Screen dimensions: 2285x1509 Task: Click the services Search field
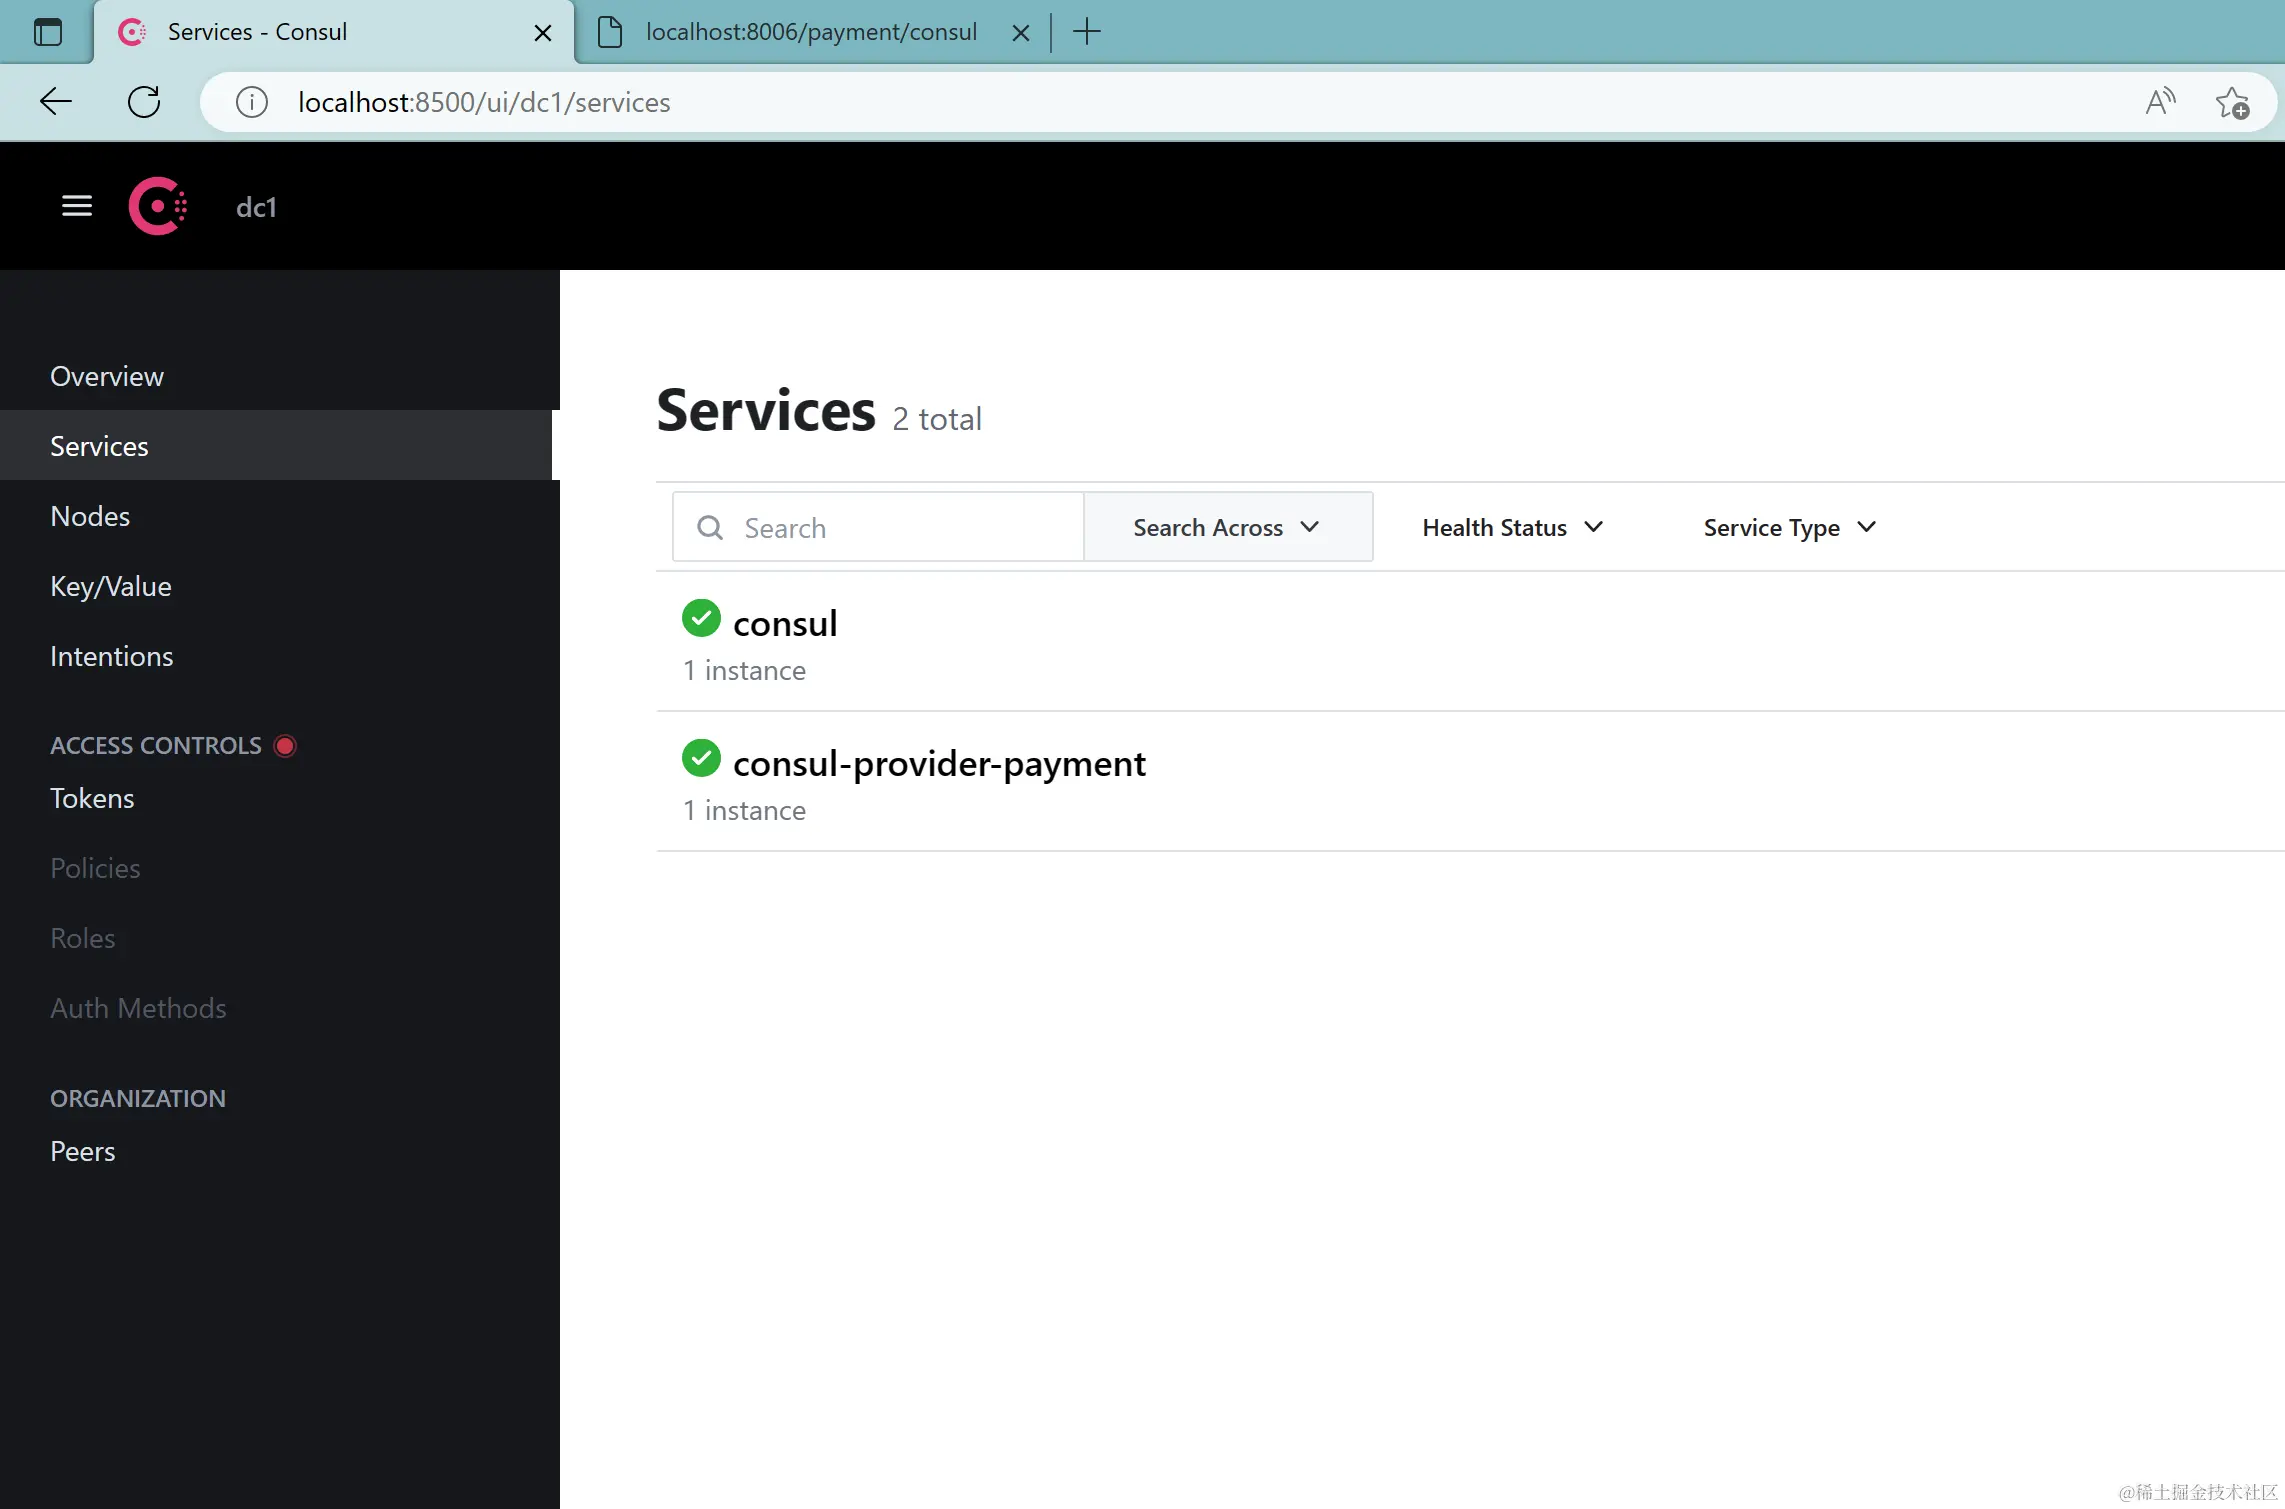click(900, 527)
